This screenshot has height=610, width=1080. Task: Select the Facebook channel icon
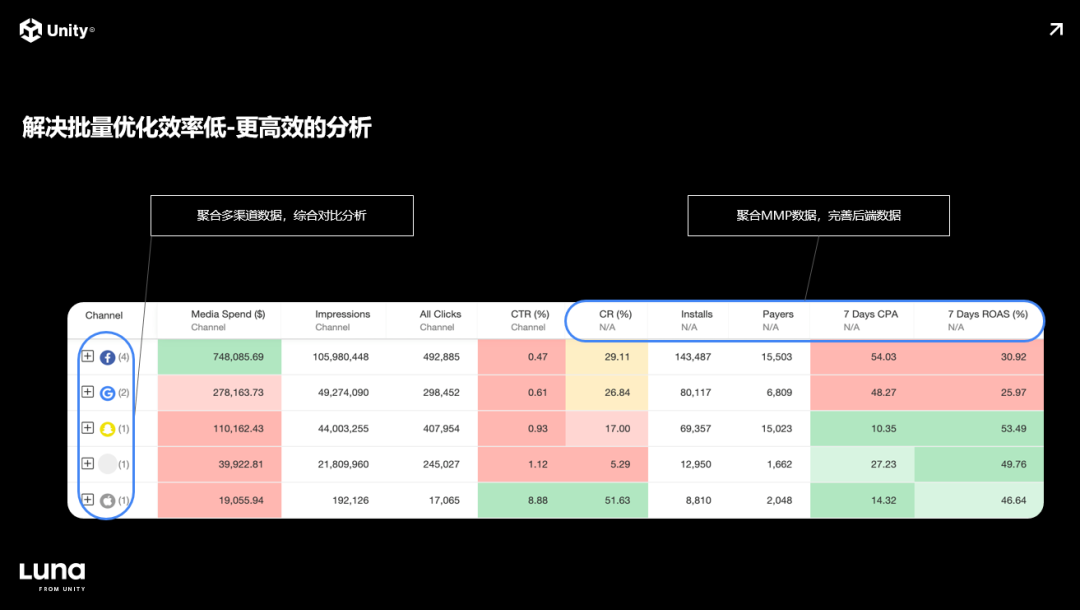107,356
